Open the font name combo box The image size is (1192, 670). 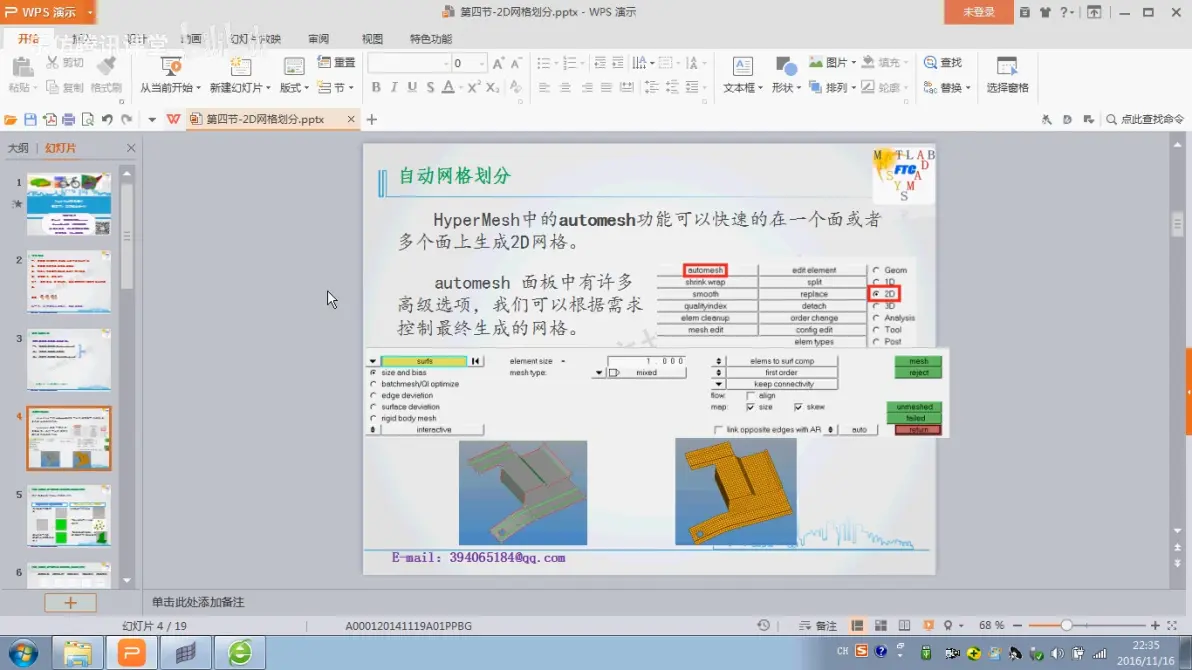407,63
